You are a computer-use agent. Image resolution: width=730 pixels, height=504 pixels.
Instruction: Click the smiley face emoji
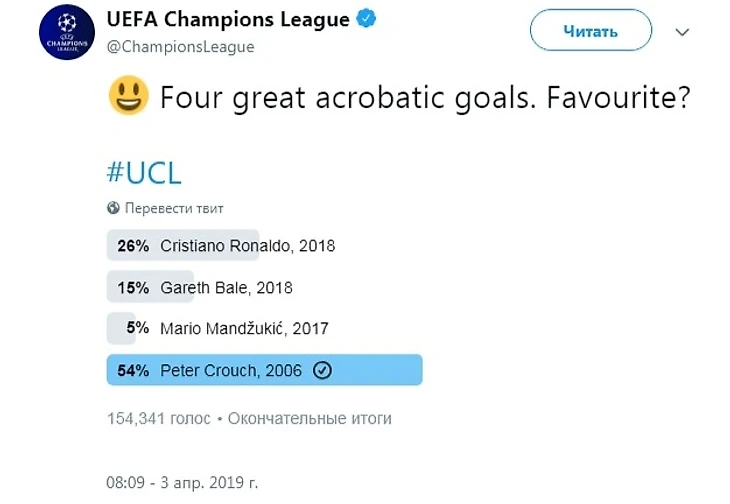(x=128, y=97)
